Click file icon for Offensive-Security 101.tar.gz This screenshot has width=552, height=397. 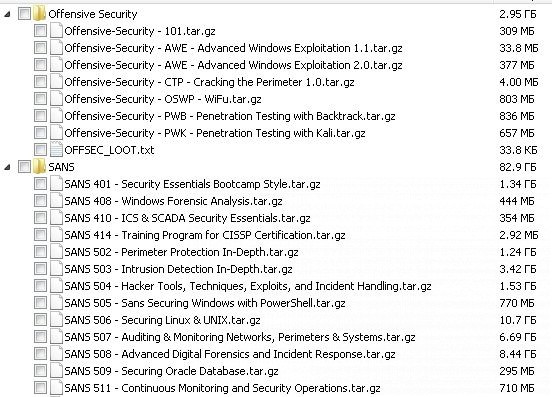[56, 31]
